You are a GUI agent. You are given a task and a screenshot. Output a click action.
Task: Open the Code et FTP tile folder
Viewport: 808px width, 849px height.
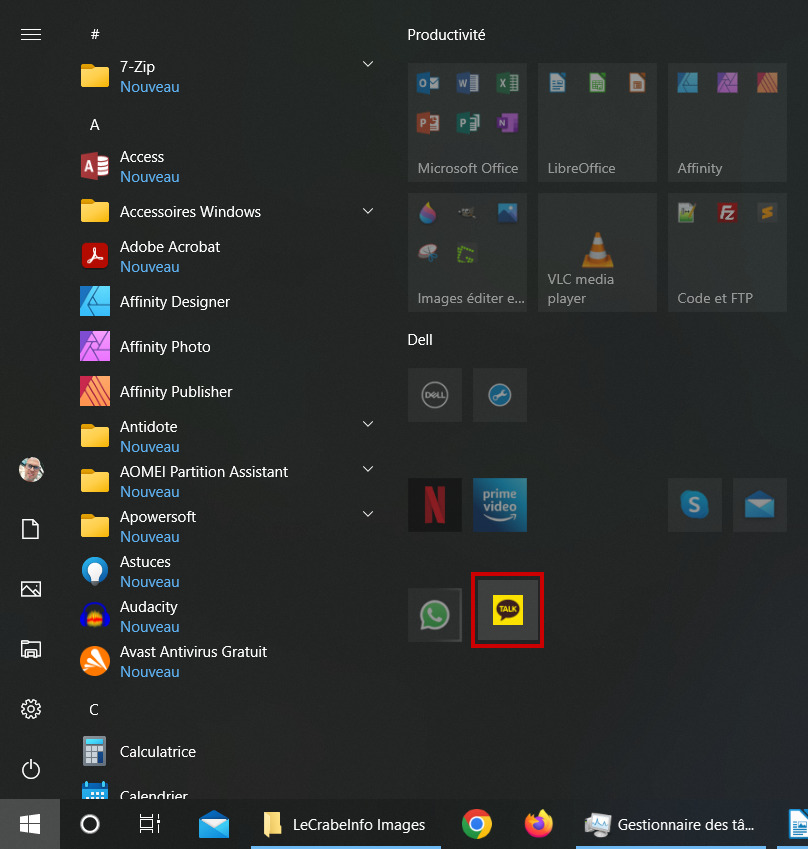(727, 252)
